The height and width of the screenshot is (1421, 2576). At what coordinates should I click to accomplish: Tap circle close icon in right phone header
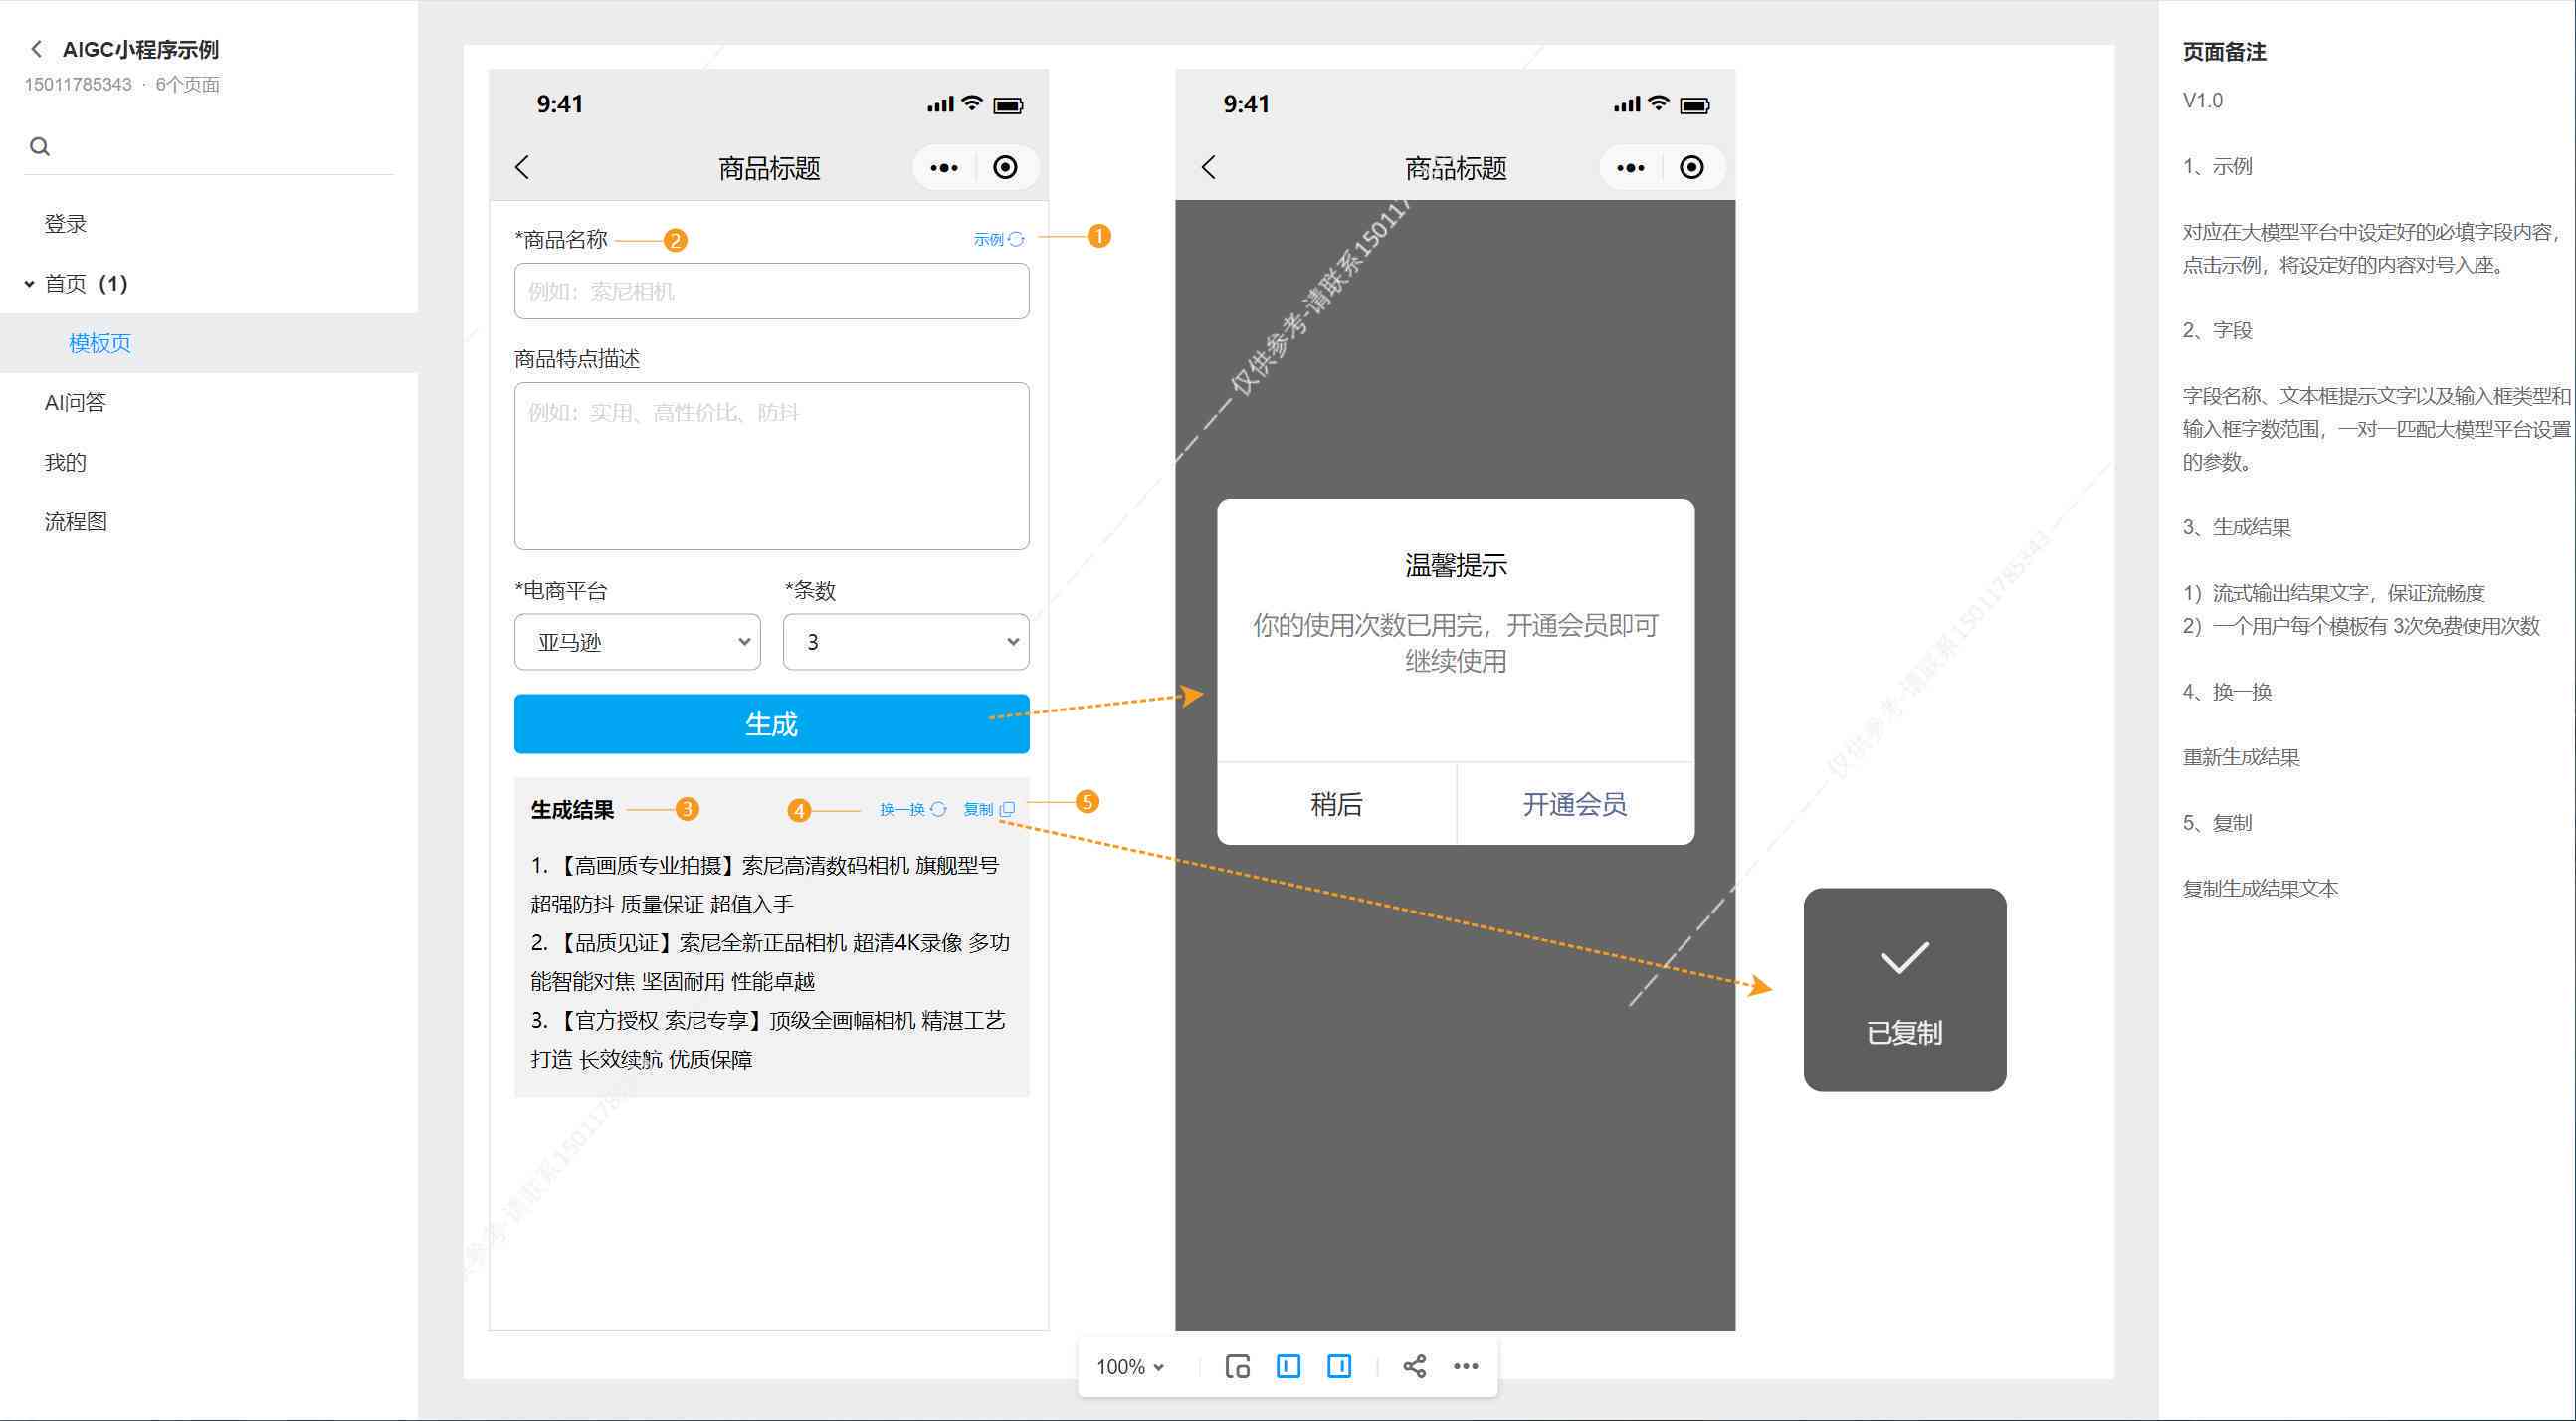pyautogui.click(x=1692, y=167)
